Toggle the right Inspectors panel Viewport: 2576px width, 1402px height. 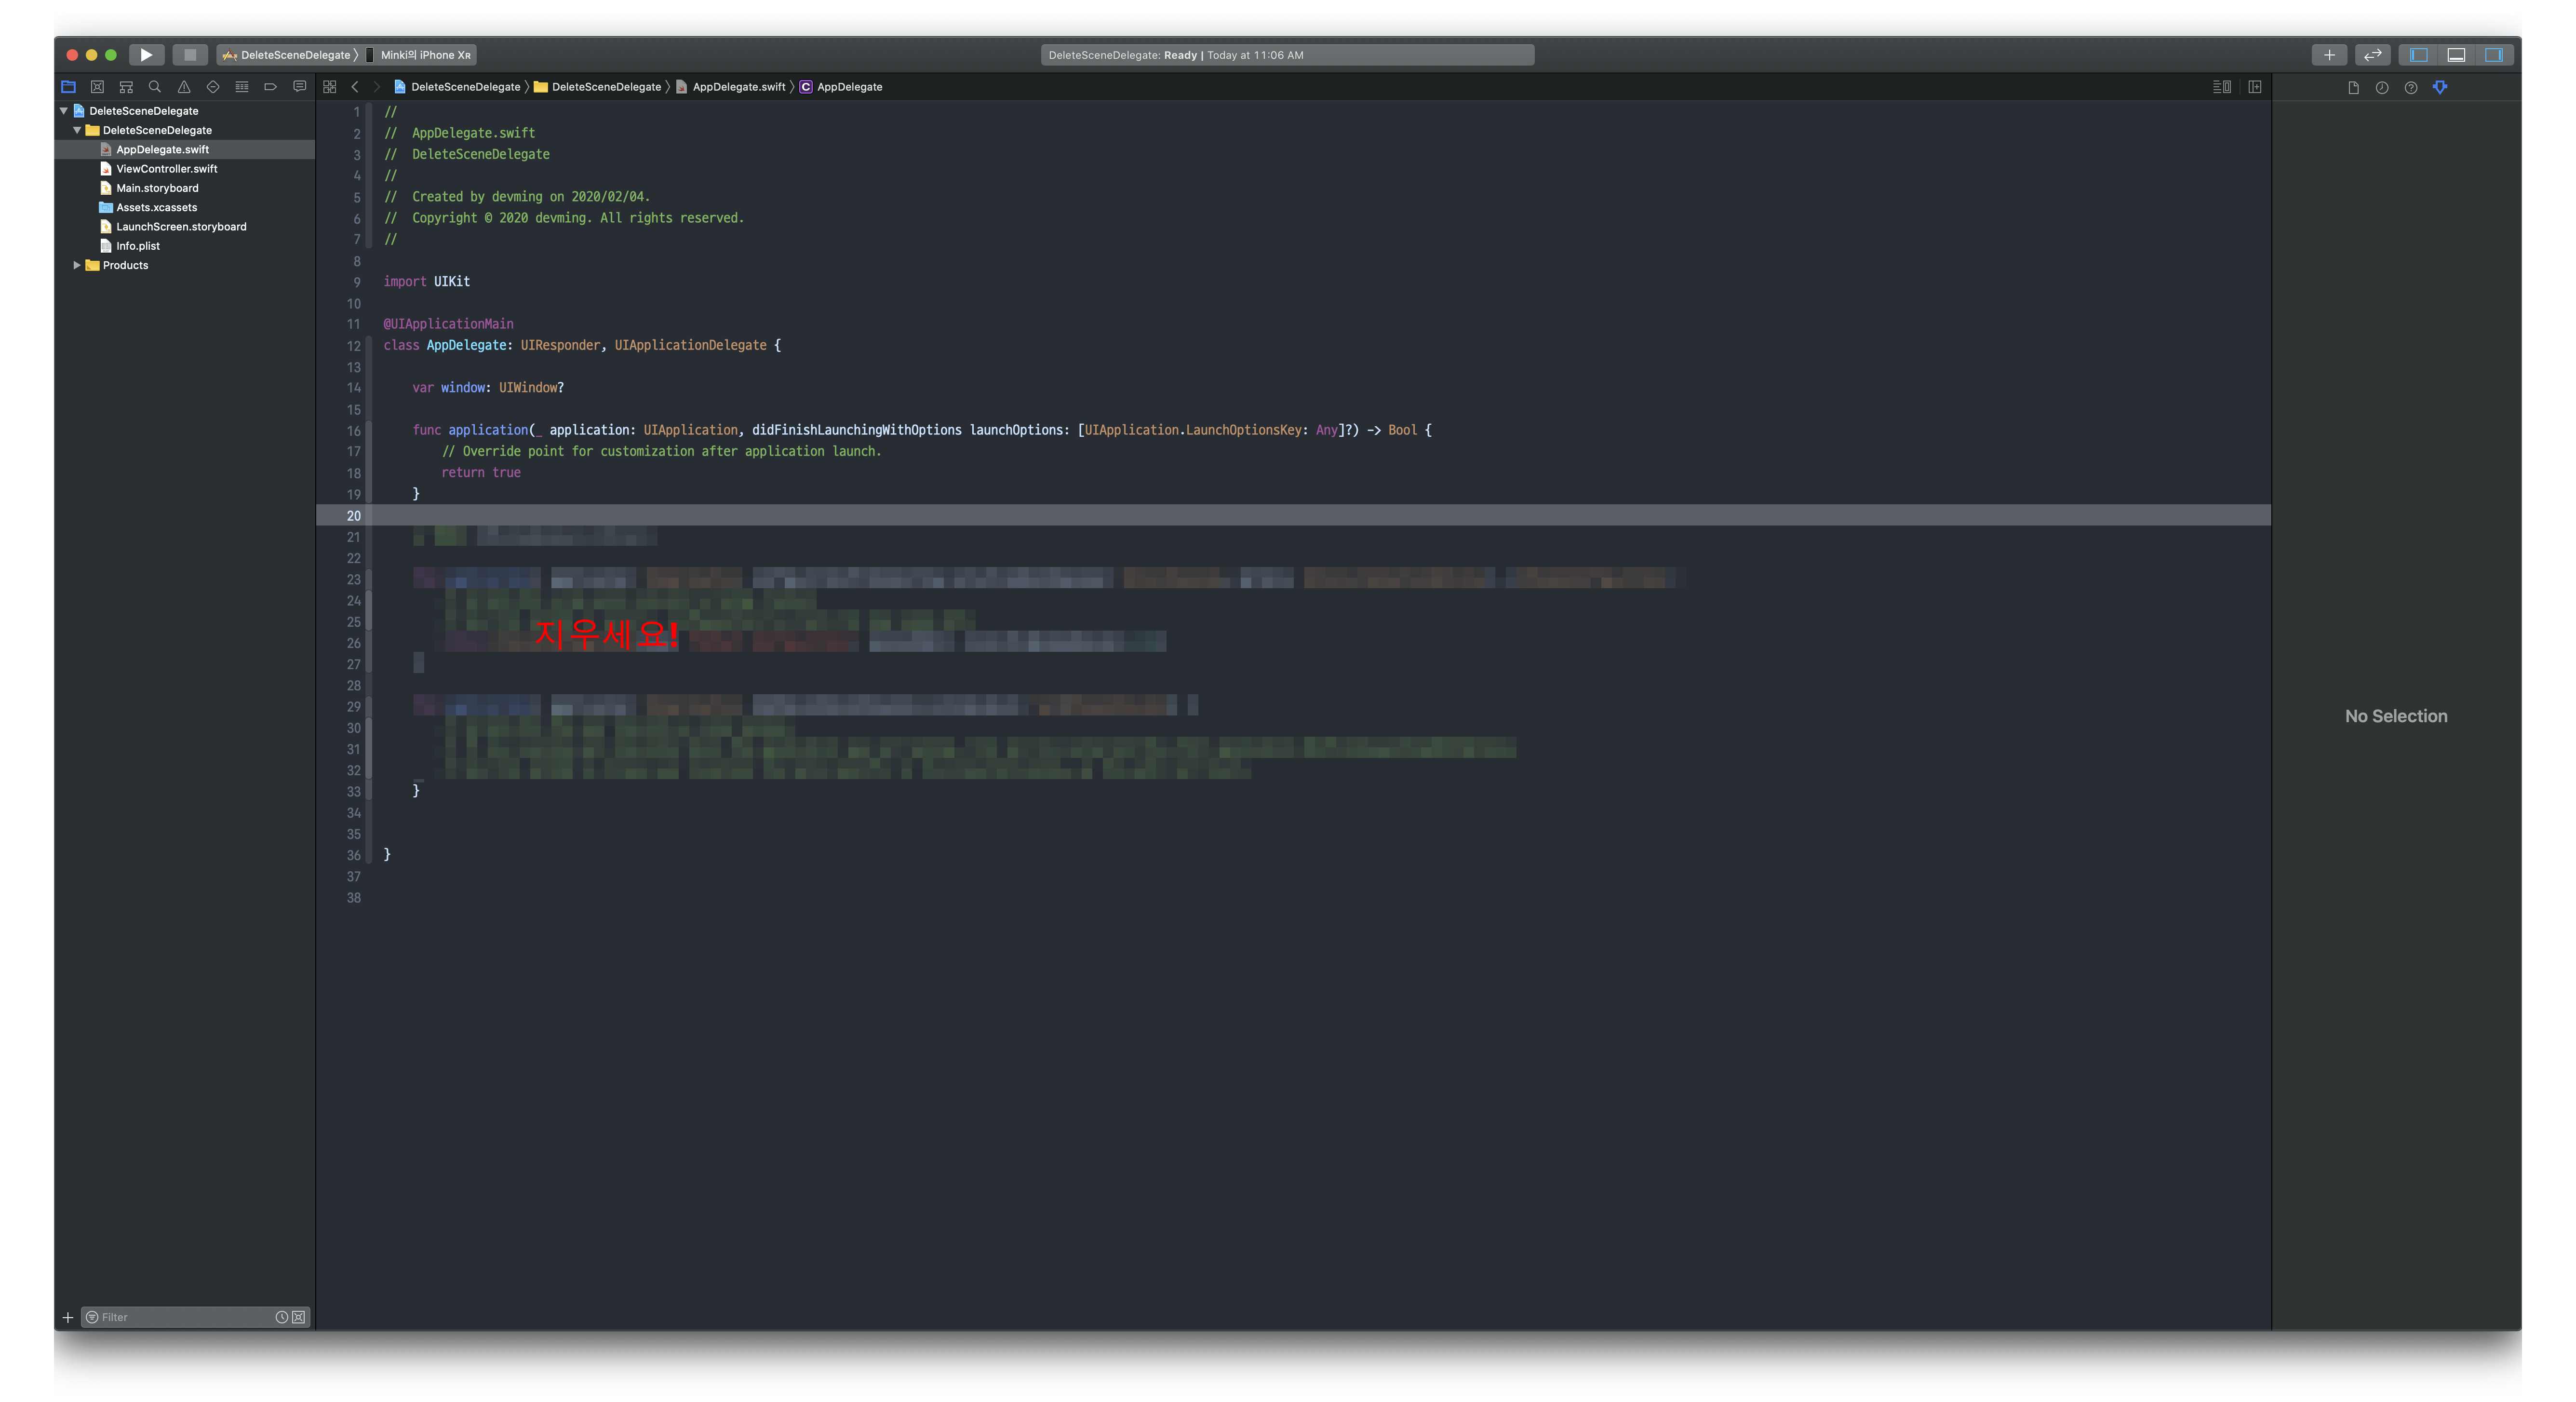pyautogui.click(x=2494, y=55)
